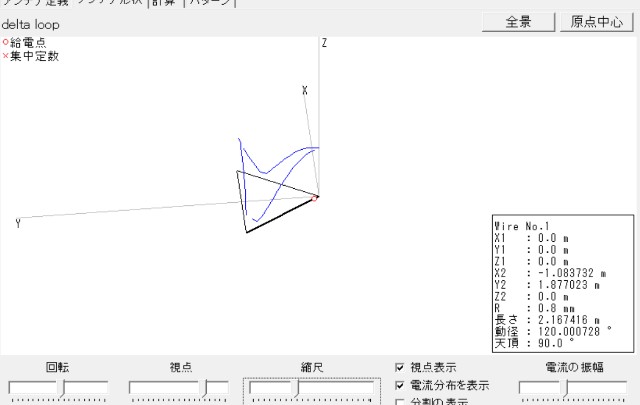Adjust the 回転 slider
640x405 pixels.
pyautogui.click(x=63, y=388)
